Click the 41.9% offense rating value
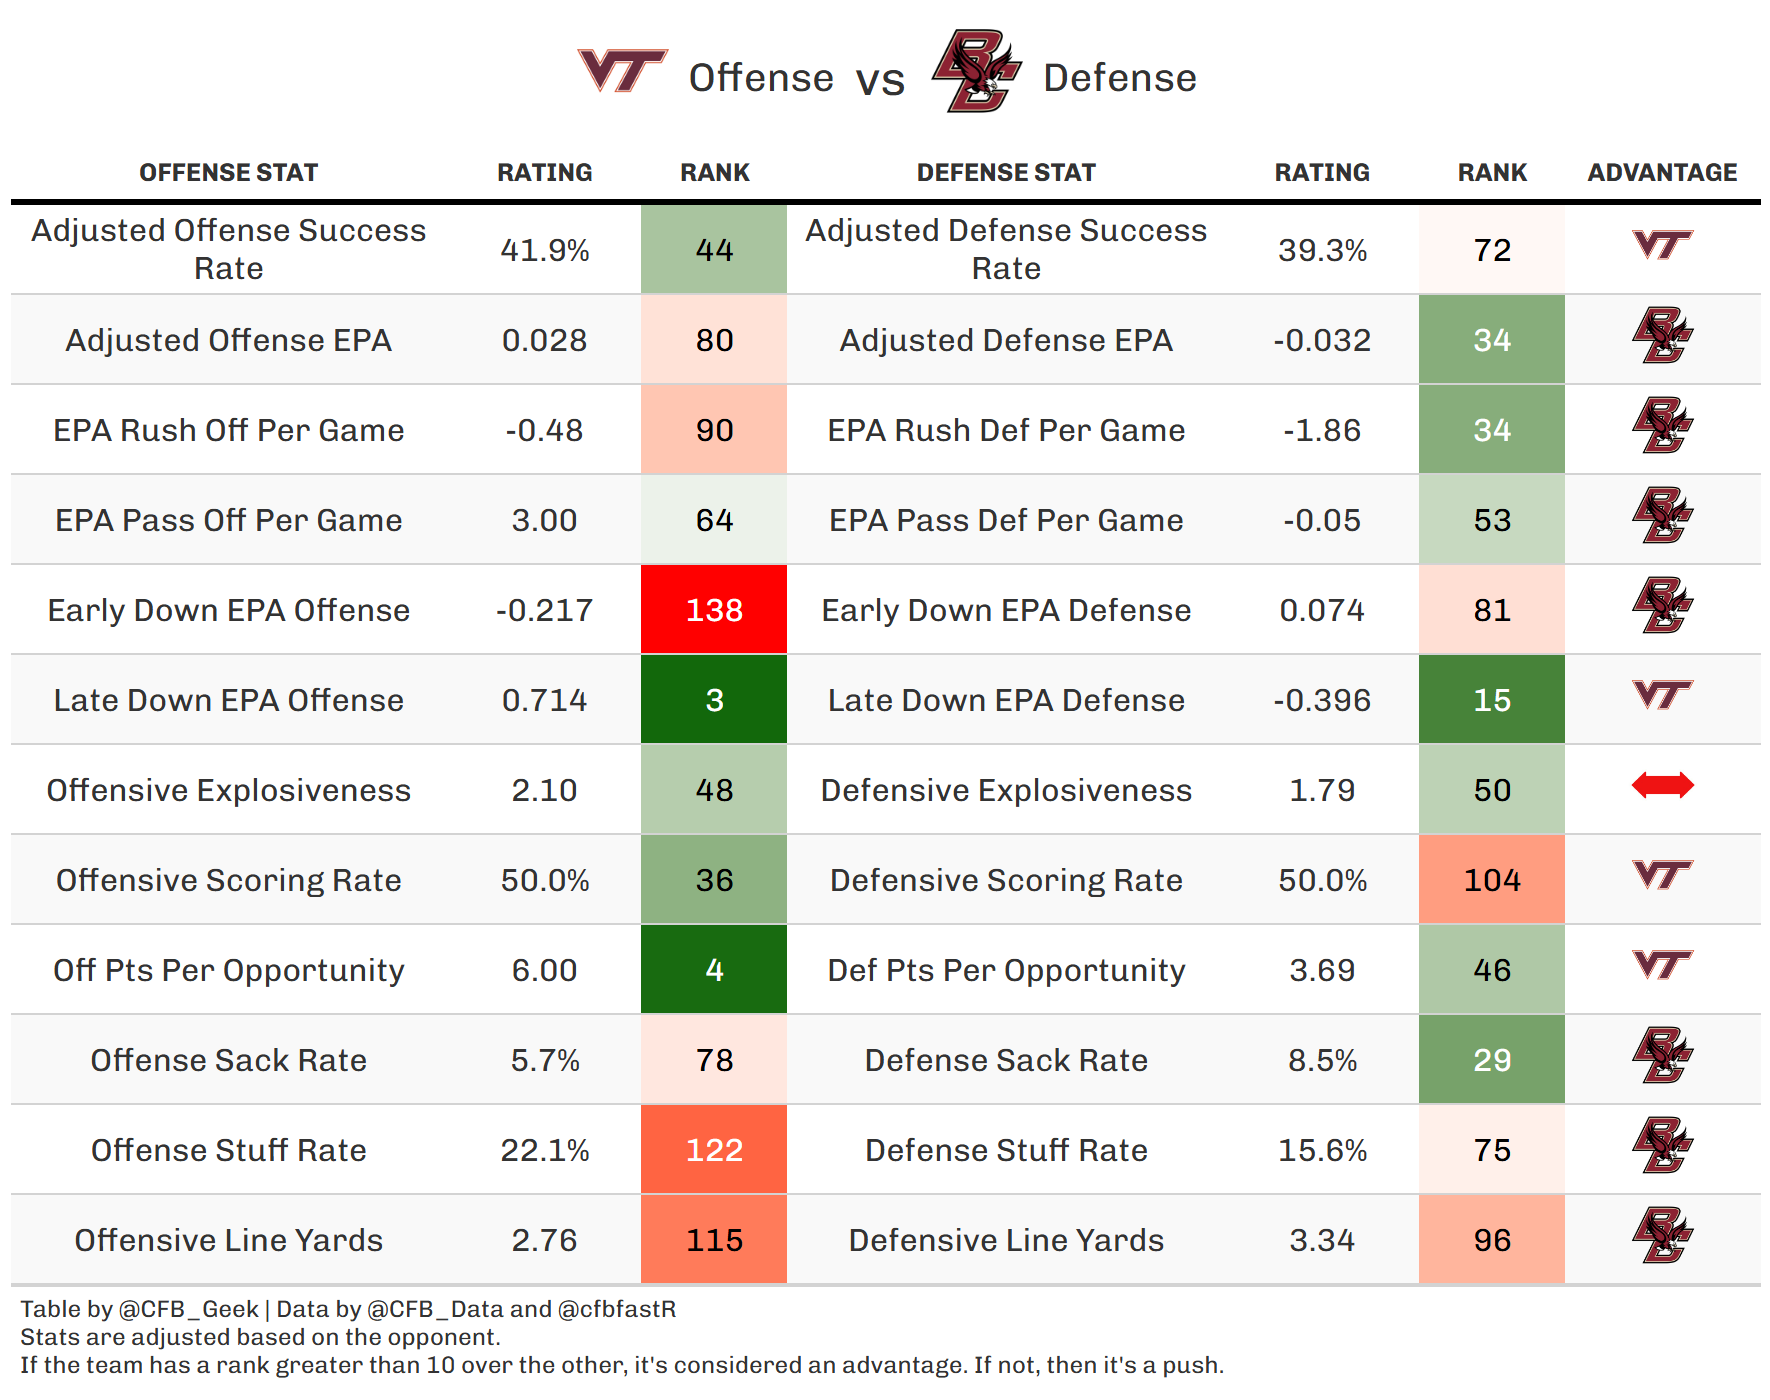This screenshot has width=1770, height=1400. (x=545, y=250)
